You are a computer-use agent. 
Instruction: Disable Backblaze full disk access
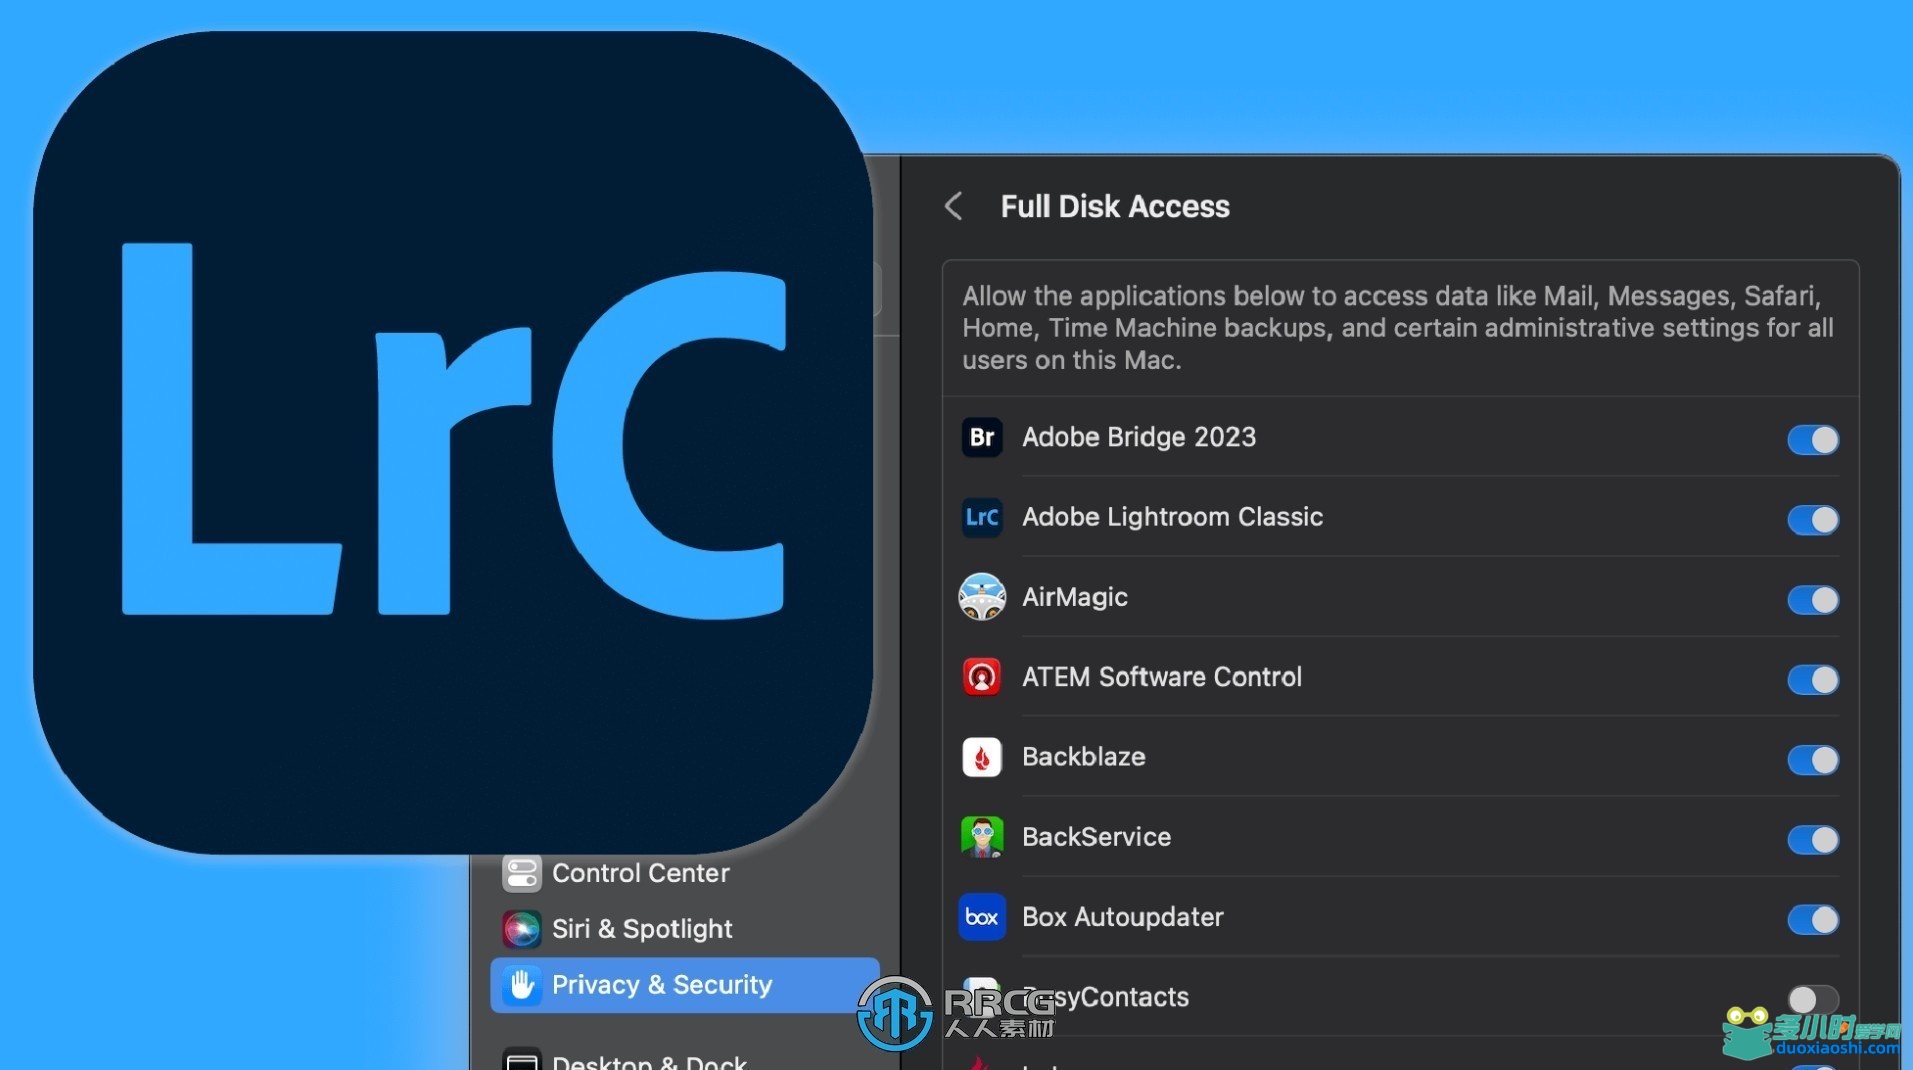tap(1812, 759)
